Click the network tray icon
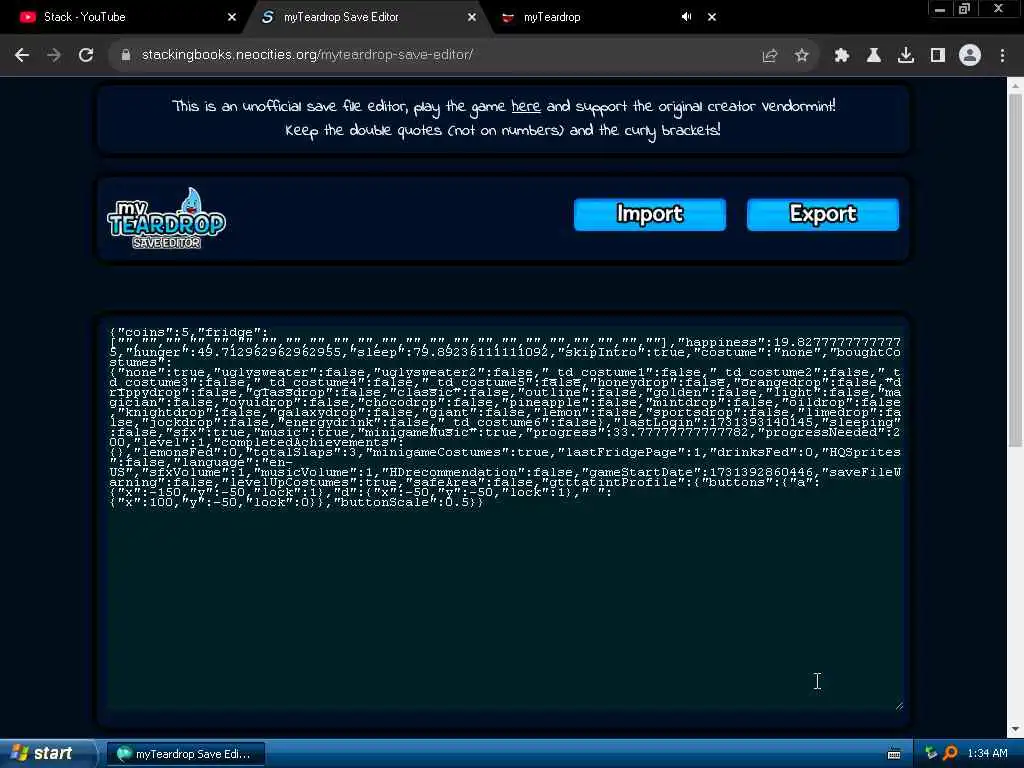Viewport: 1024px width, 768px height. tap(931, 754)
